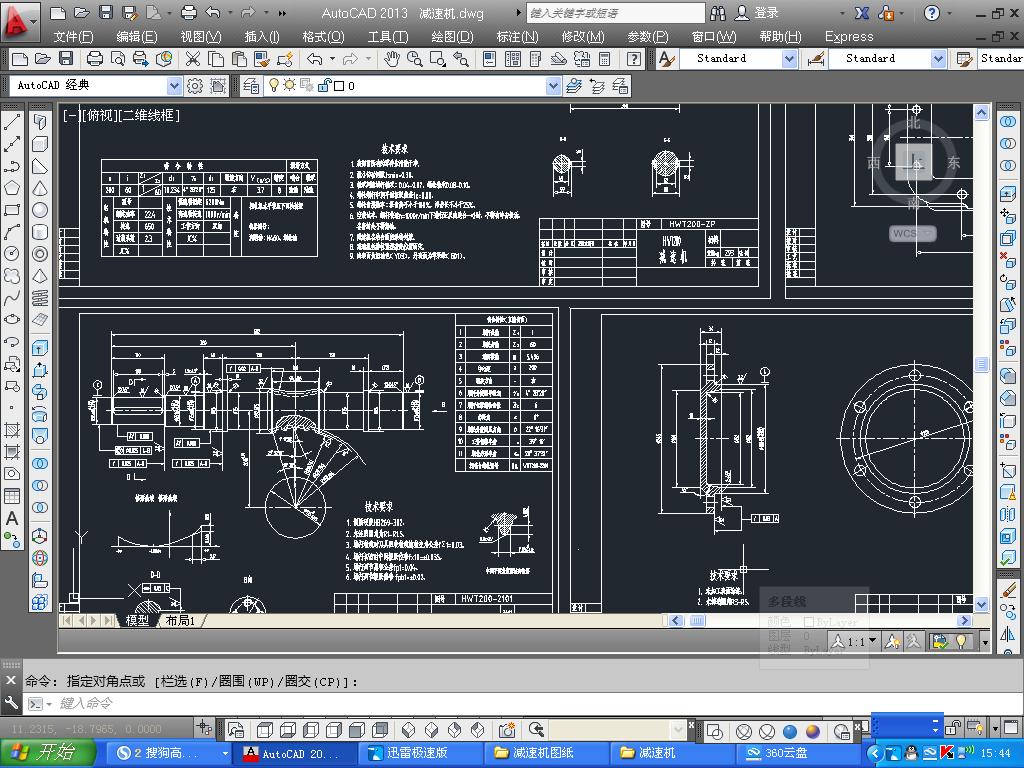
Task: Select the Pan hand tool
Action: (x=392, y=59)
